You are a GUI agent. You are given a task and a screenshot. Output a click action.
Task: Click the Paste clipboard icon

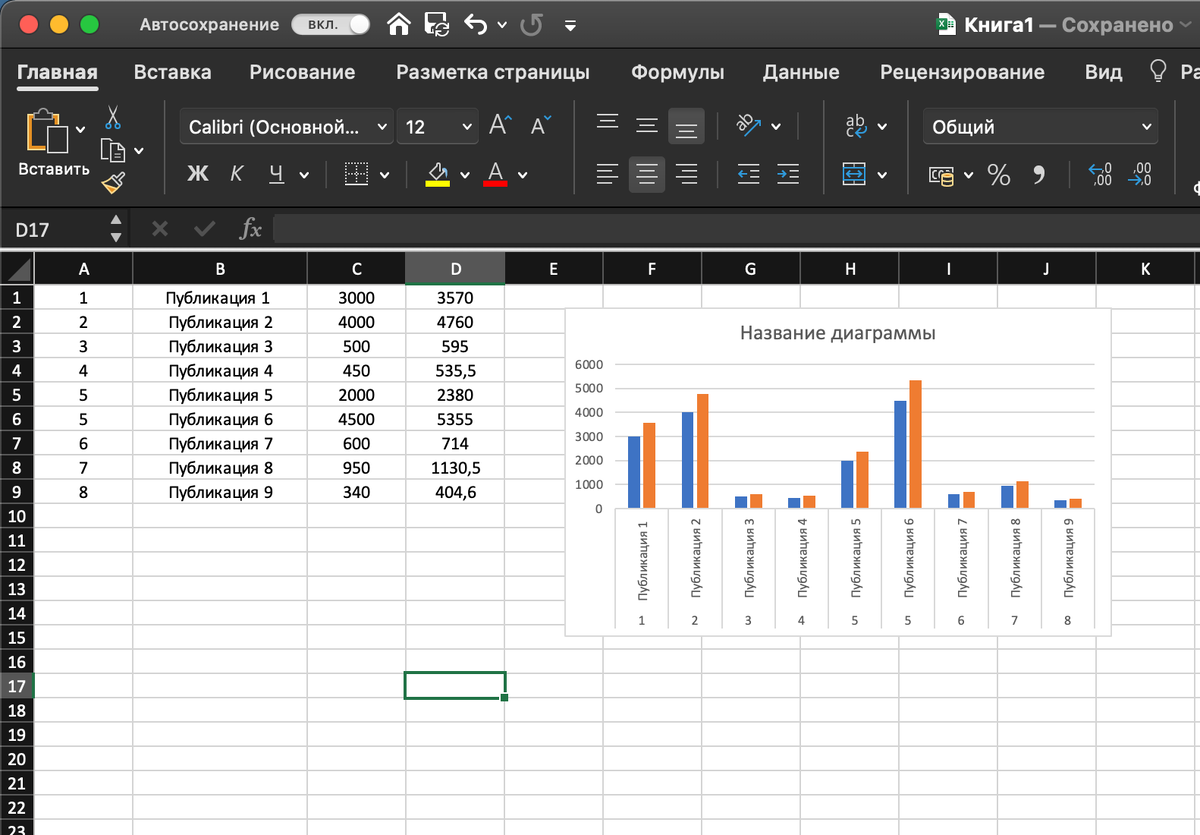(x=46, y=130)
